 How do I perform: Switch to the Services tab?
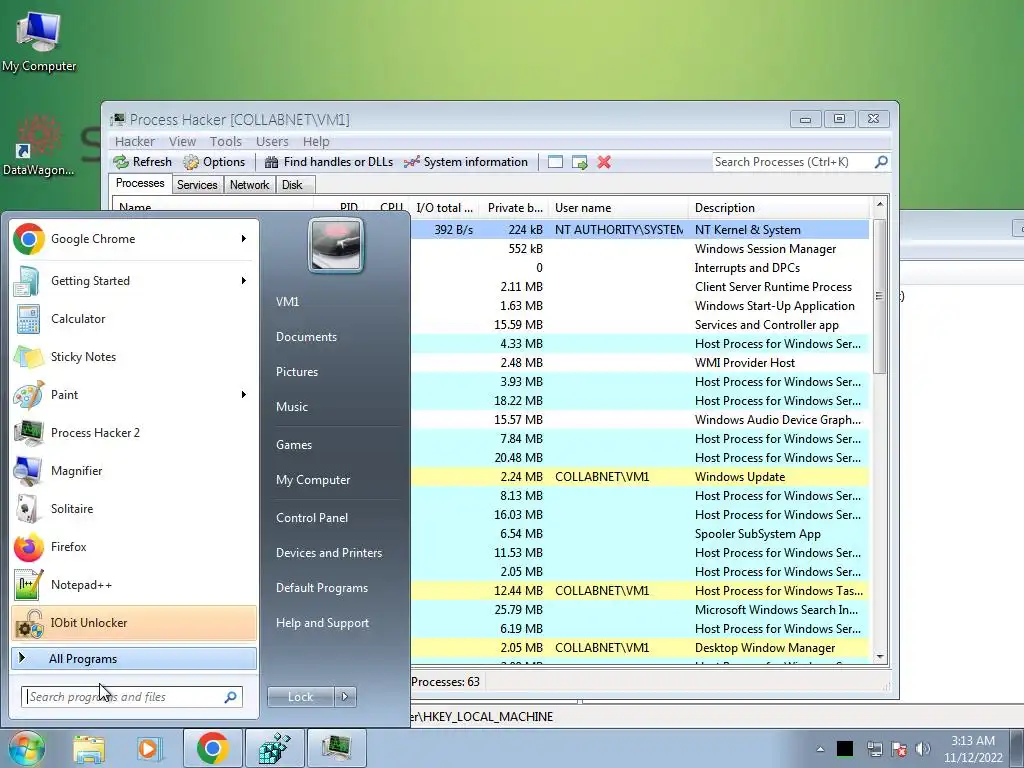197,185
